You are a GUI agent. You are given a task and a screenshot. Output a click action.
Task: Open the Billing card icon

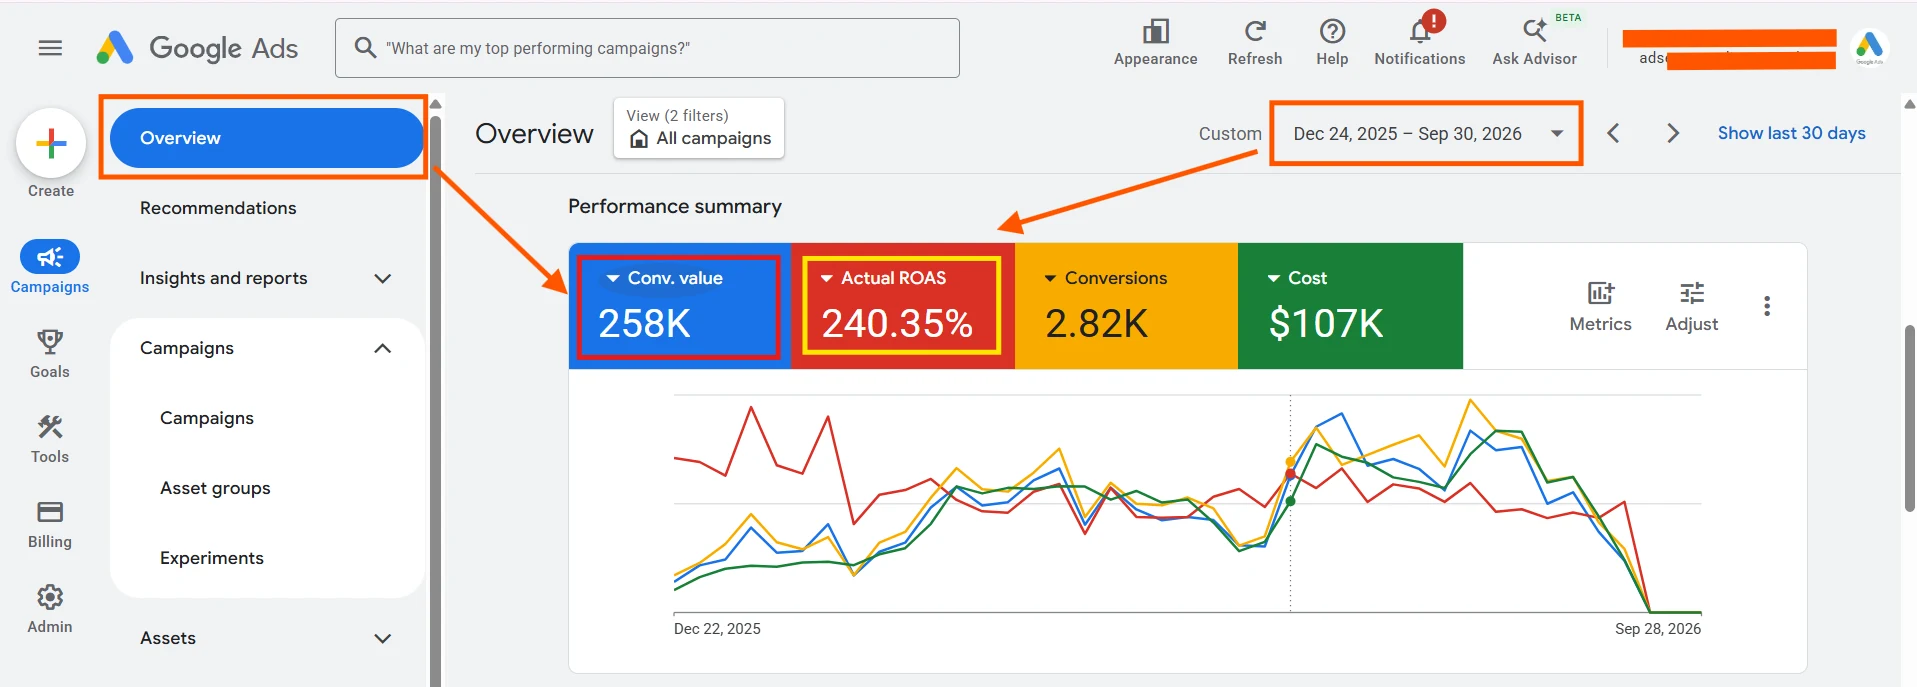(50, 512)
